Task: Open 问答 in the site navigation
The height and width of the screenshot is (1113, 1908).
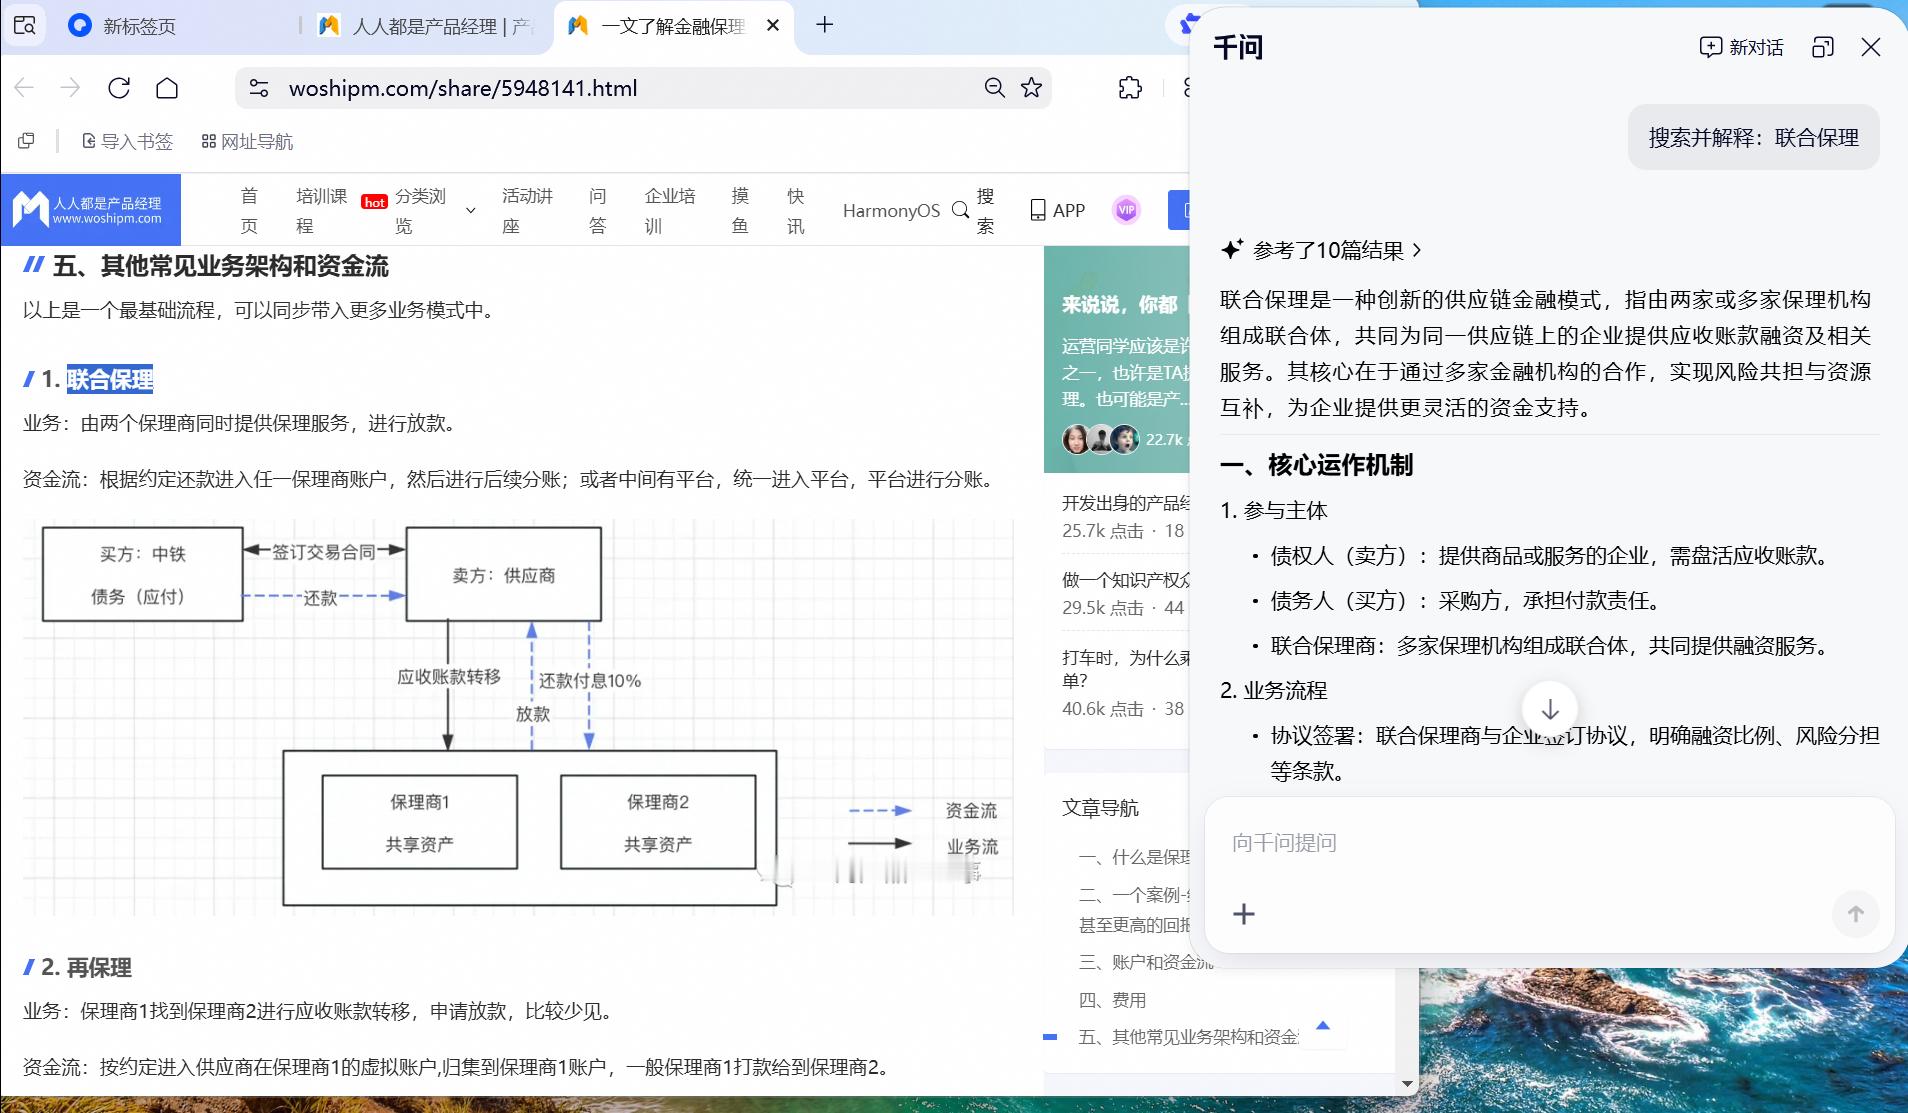Action: pos(597,211)
